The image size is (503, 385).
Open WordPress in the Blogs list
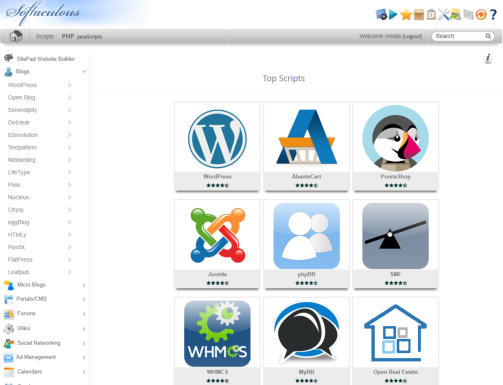(39, 85)
